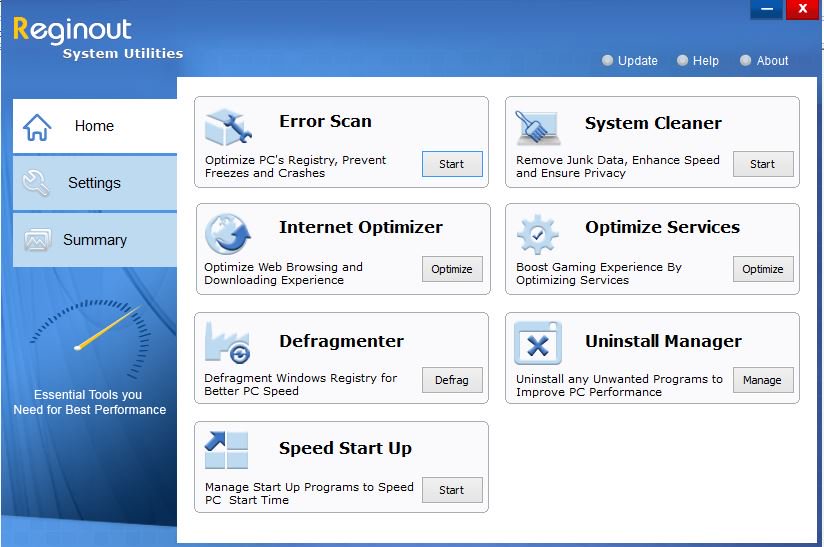Click the Uninstall Manager heading
Image resolution: width=824 pixels, height=547 pixels.
663,341
